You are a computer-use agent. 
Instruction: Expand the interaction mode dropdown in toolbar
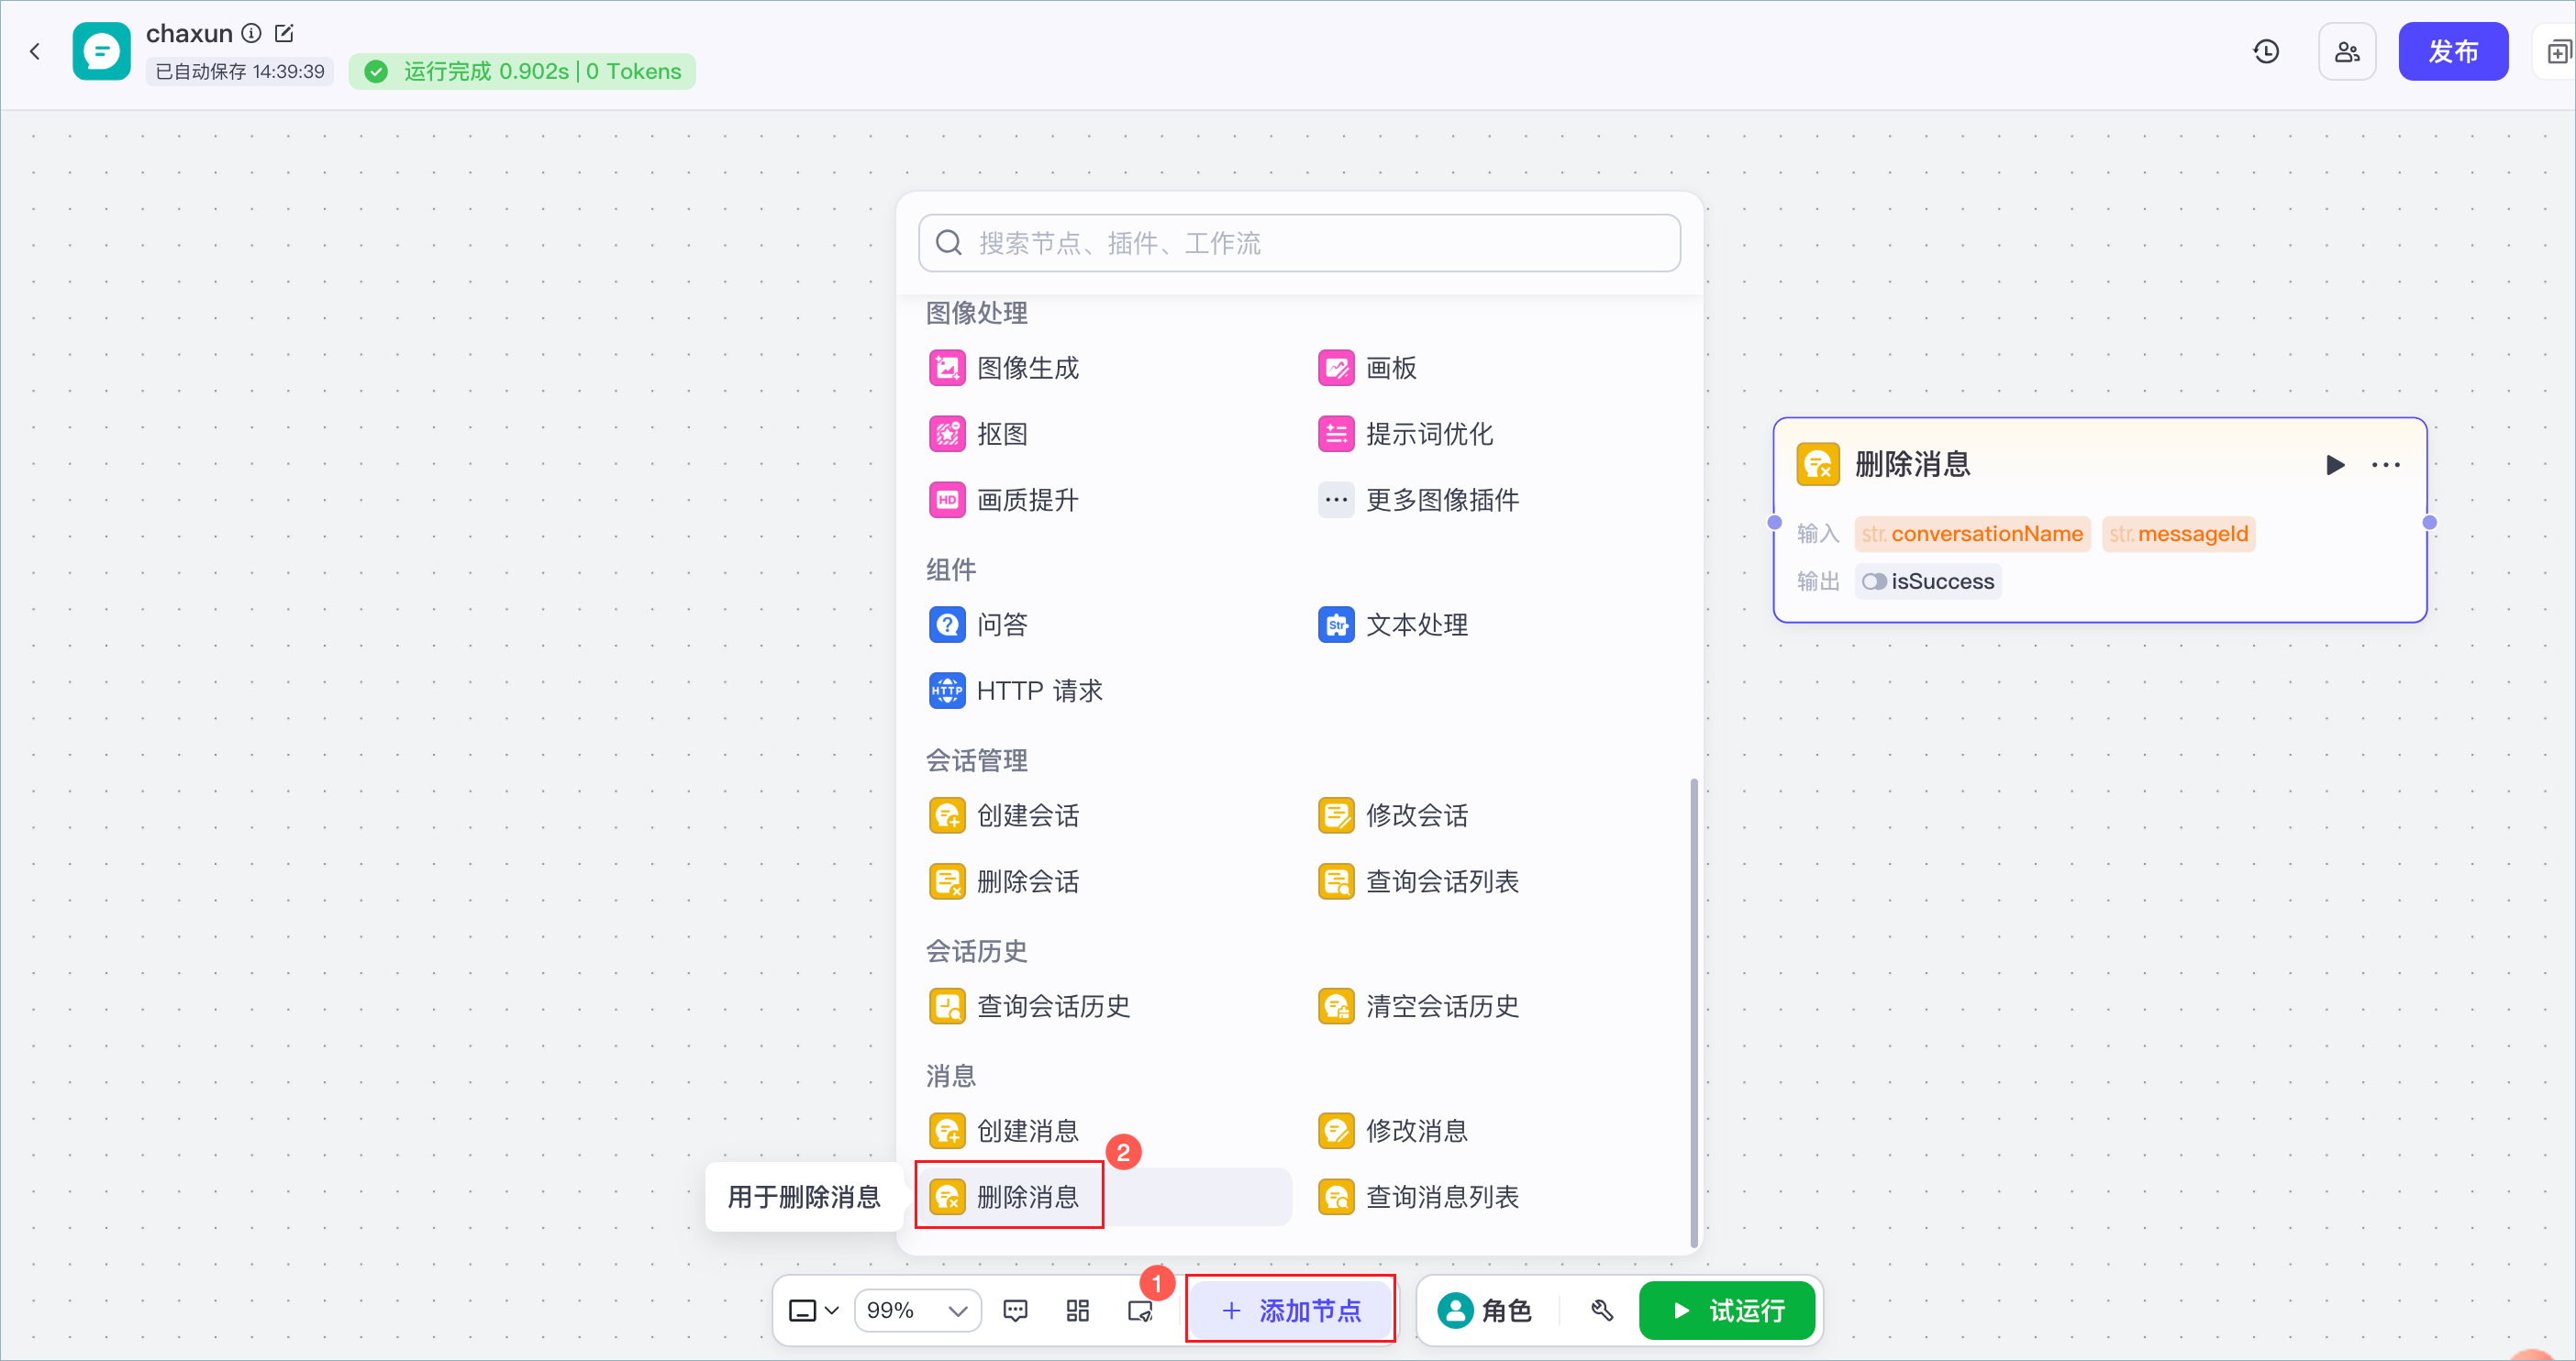pyautogui.click(x=814, y=1310)
